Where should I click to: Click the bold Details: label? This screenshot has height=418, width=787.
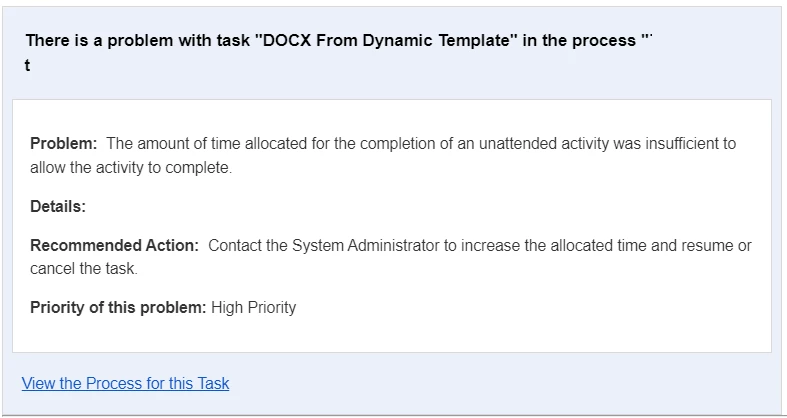pos(58,206)
